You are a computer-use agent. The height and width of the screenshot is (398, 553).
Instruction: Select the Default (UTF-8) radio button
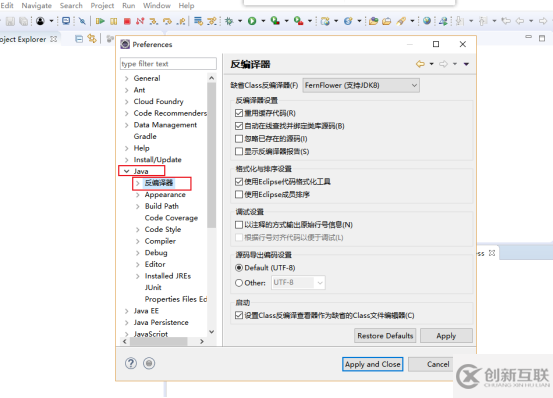pyautogui.click(x=239, y=268)
